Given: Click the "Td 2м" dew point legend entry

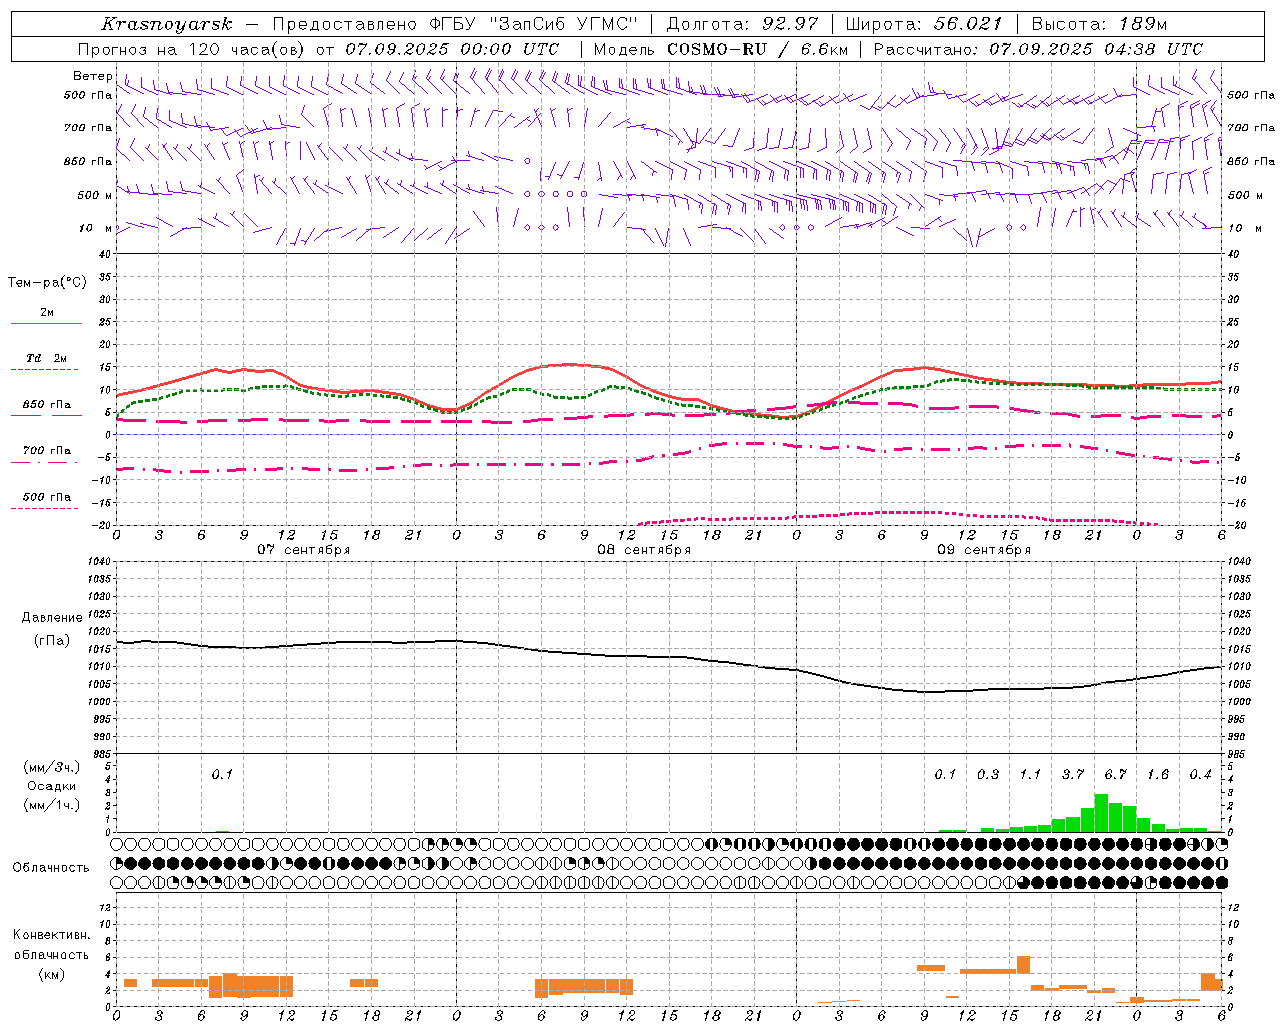Looking at the screenshot, I should tap(46, 358).
